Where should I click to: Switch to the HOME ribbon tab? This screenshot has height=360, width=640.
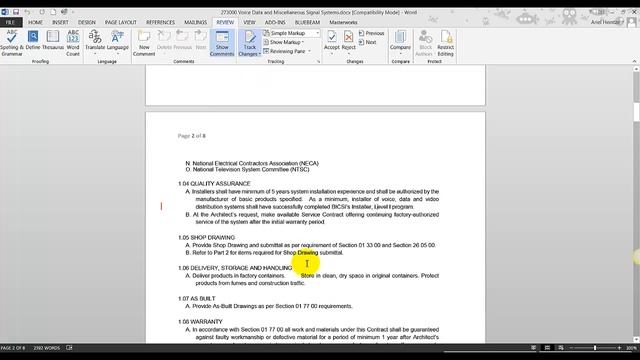click(x=36, y=22)
